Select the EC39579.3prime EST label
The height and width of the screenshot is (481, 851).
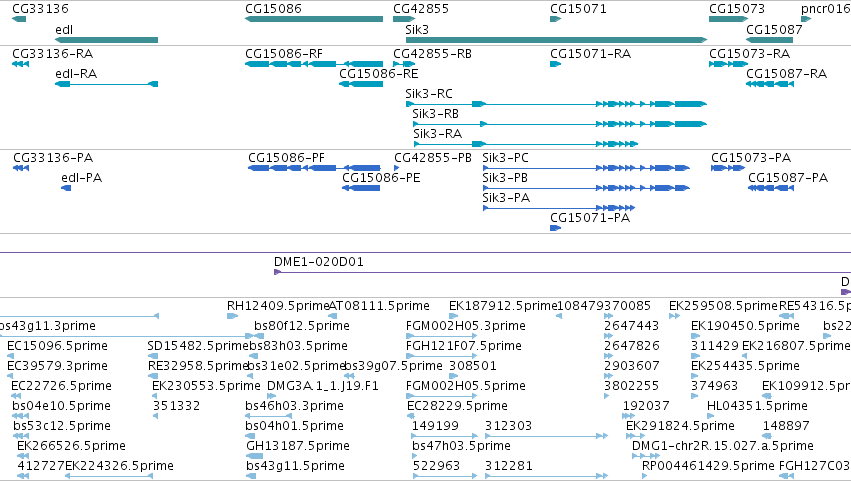click(x=58, y=366)
